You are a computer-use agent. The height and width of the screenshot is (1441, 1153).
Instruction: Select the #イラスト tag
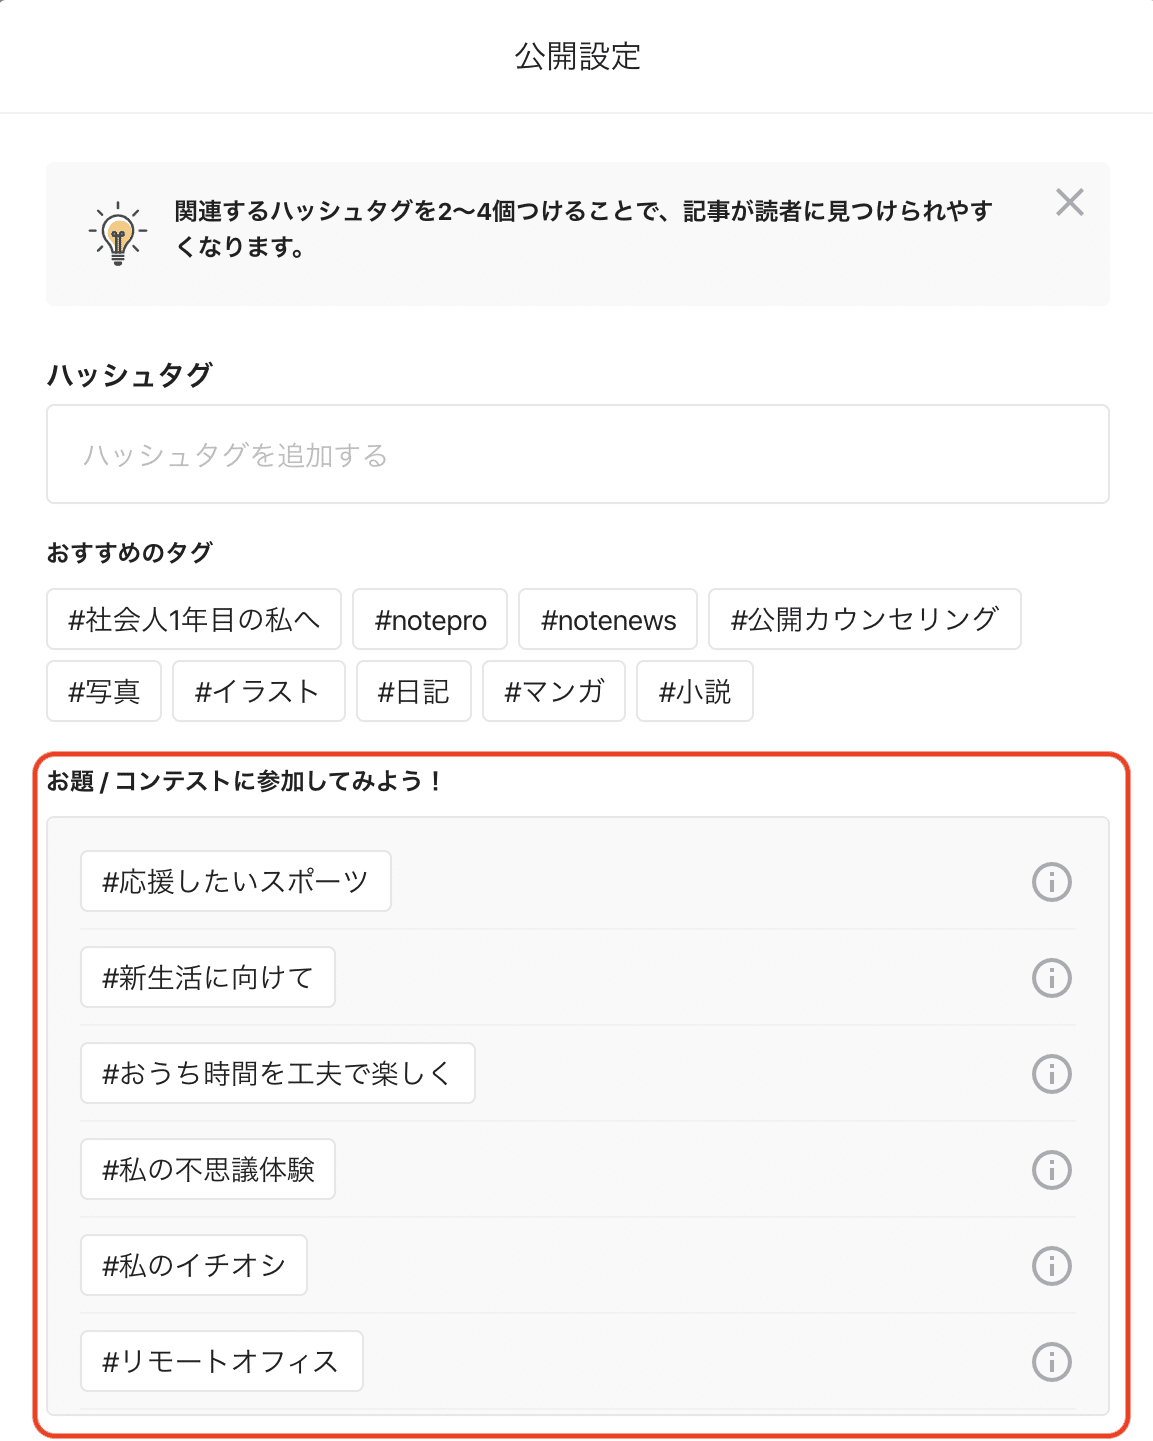tap(258, 691)
